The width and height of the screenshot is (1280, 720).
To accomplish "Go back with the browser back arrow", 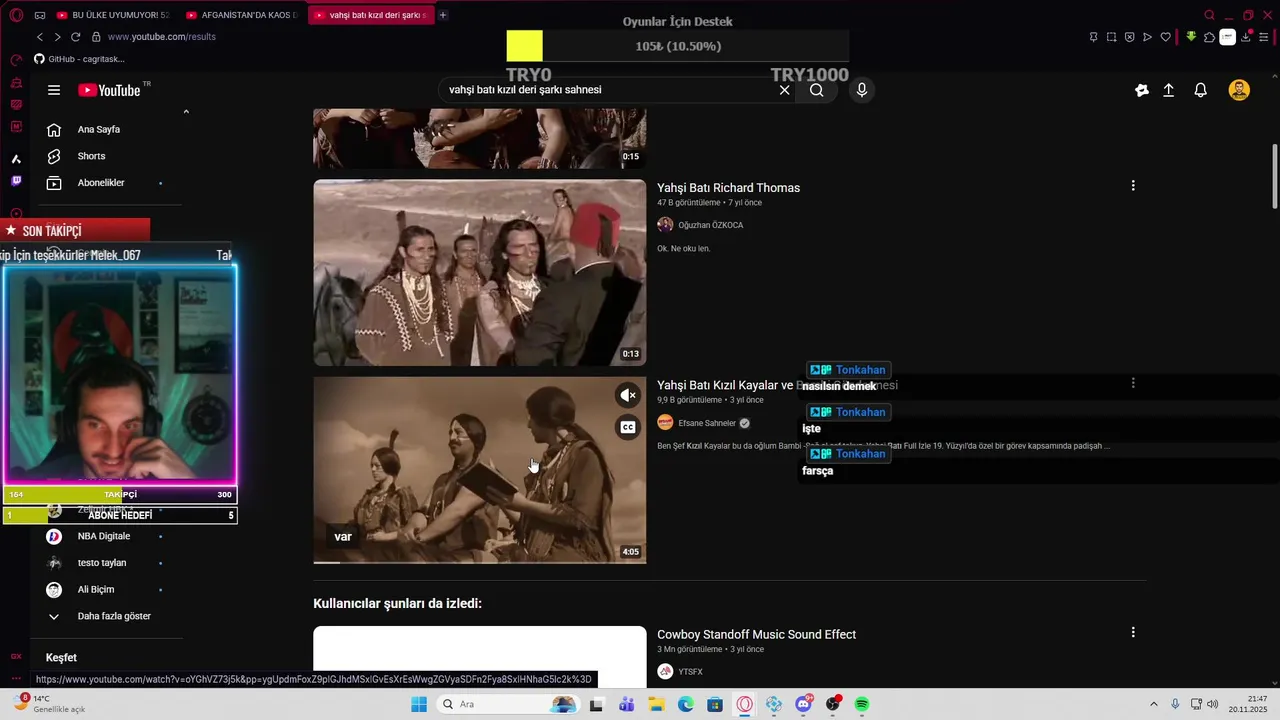I will [x=40, y=37].
